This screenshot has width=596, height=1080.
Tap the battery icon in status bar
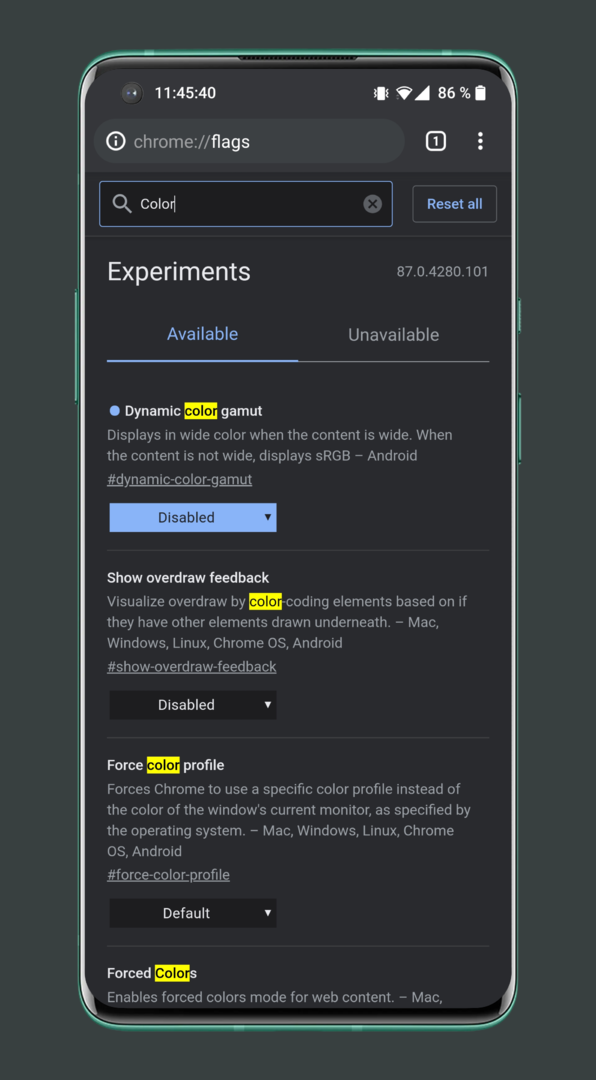(x=481, y=93)
